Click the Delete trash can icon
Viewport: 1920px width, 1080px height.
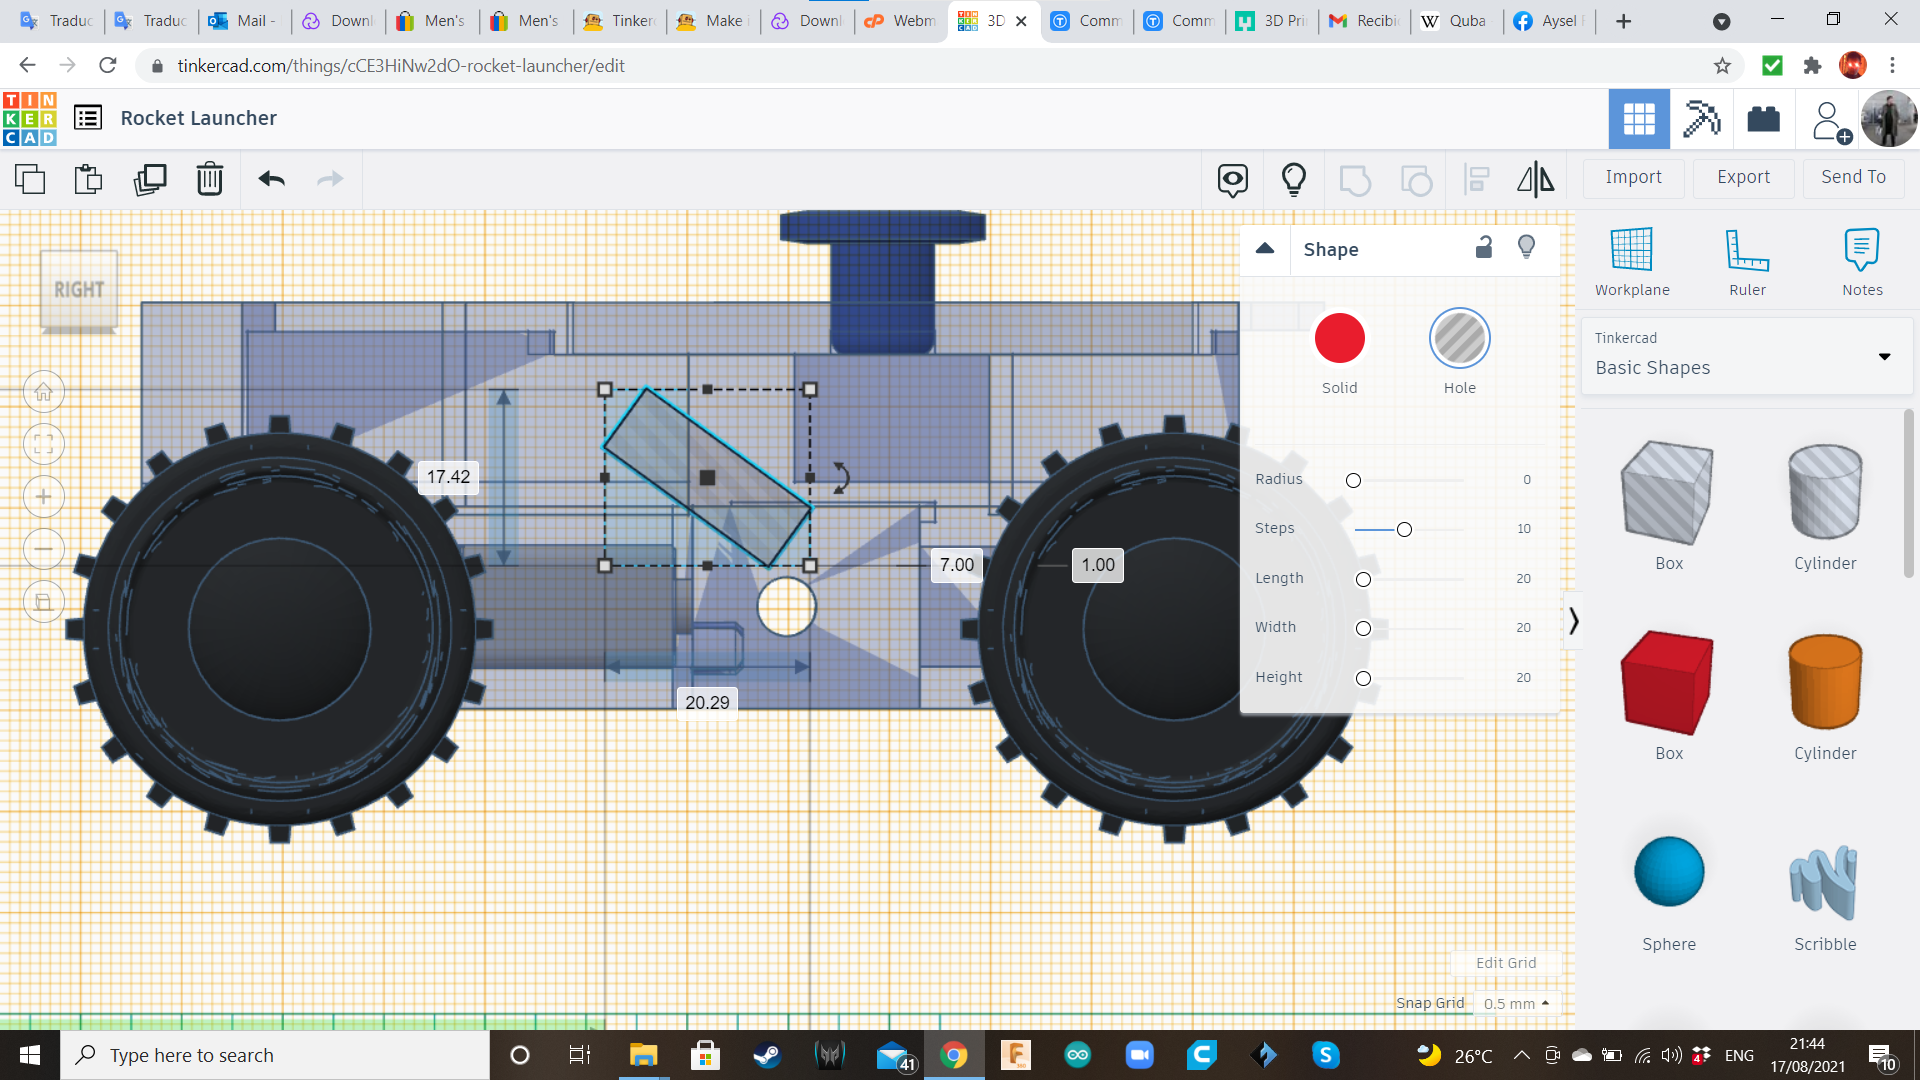pos(210,179)
